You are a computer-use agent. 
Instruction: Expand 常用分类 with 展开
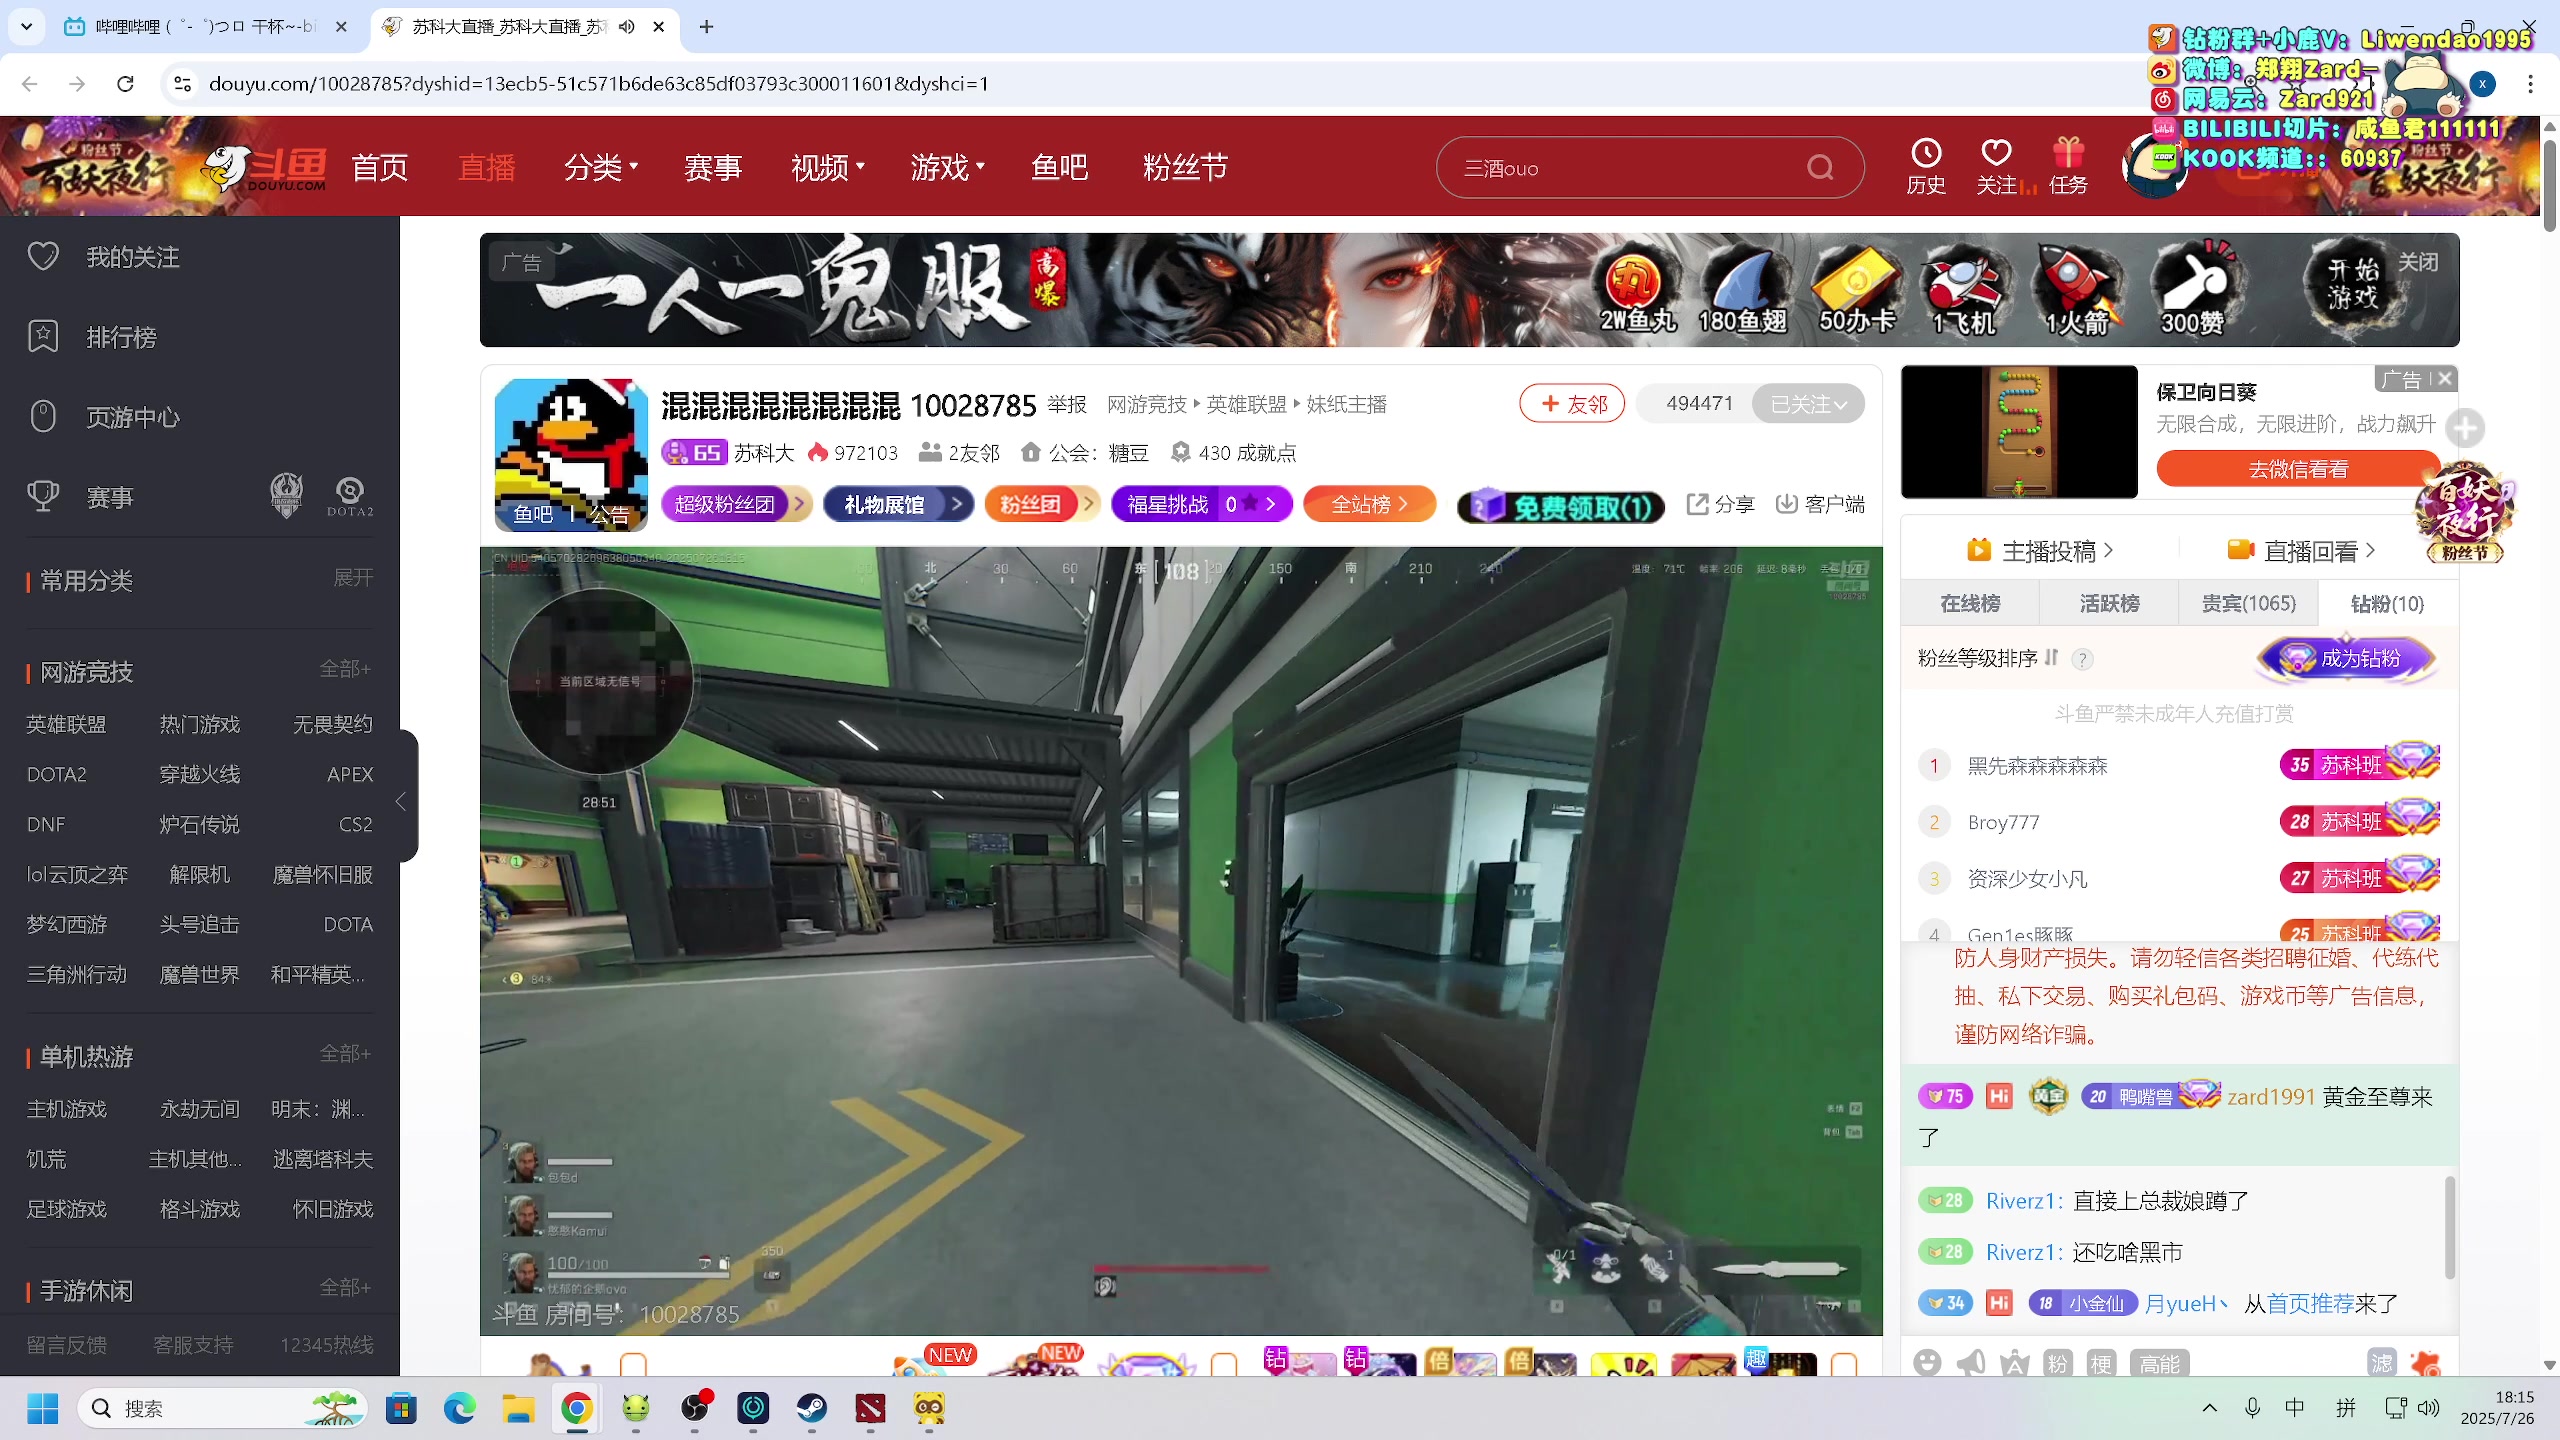point(353,578)
